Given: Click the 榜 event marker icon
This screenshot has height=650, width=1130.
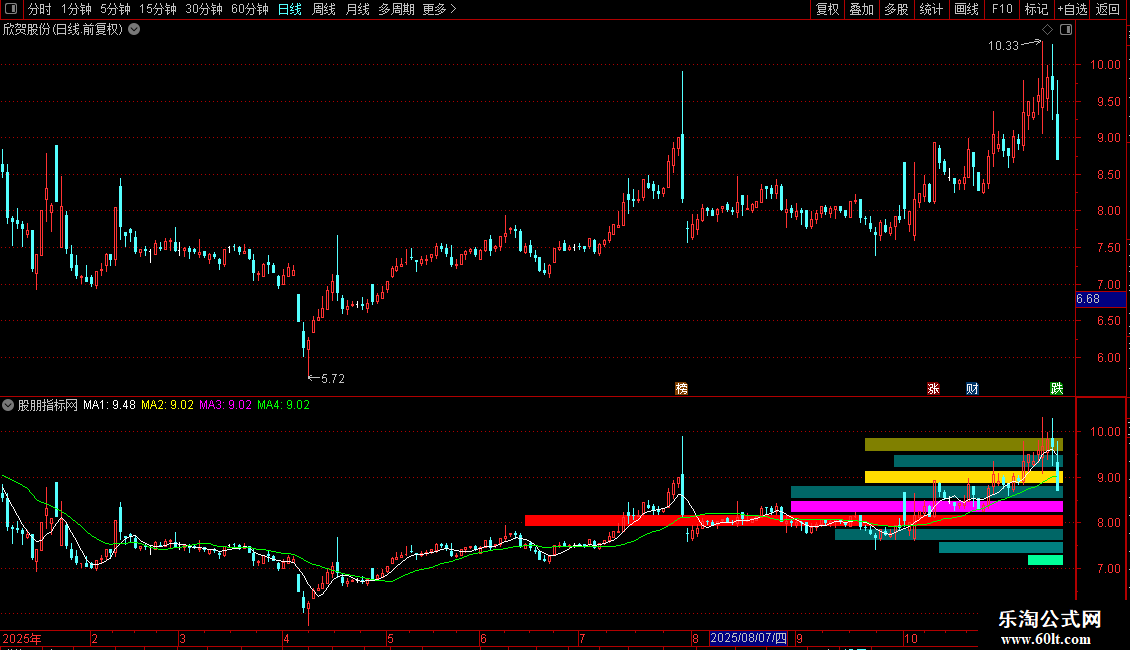Looking at the screenshot, I should [x=681, y=388].
